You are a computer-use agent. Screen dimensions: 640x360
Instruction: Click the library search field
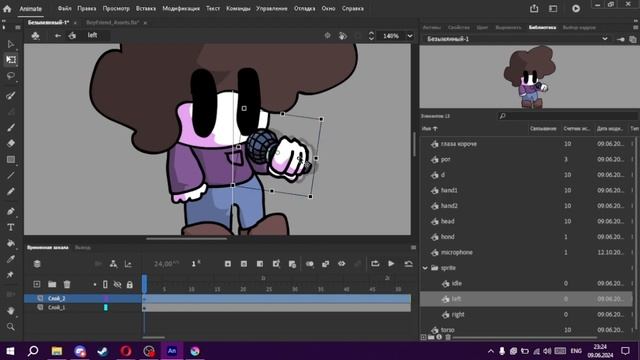point(567,116)
